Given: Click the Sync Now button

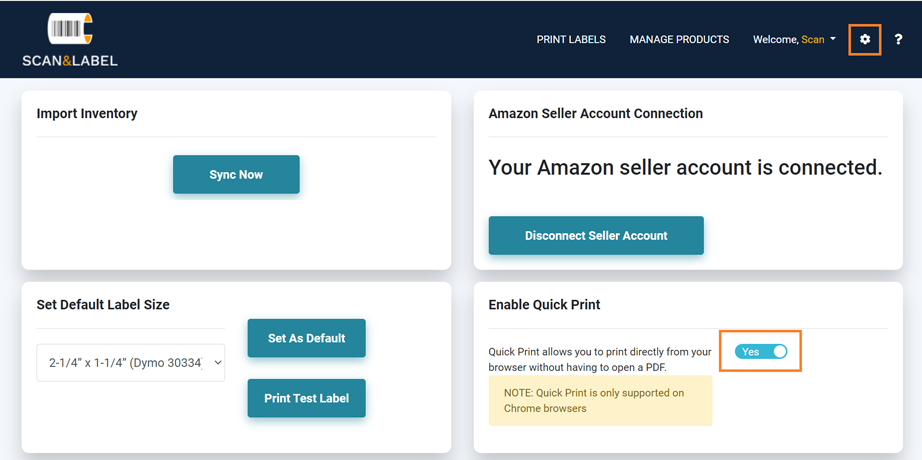Looking at the screenshot, I should coord(236,175).
